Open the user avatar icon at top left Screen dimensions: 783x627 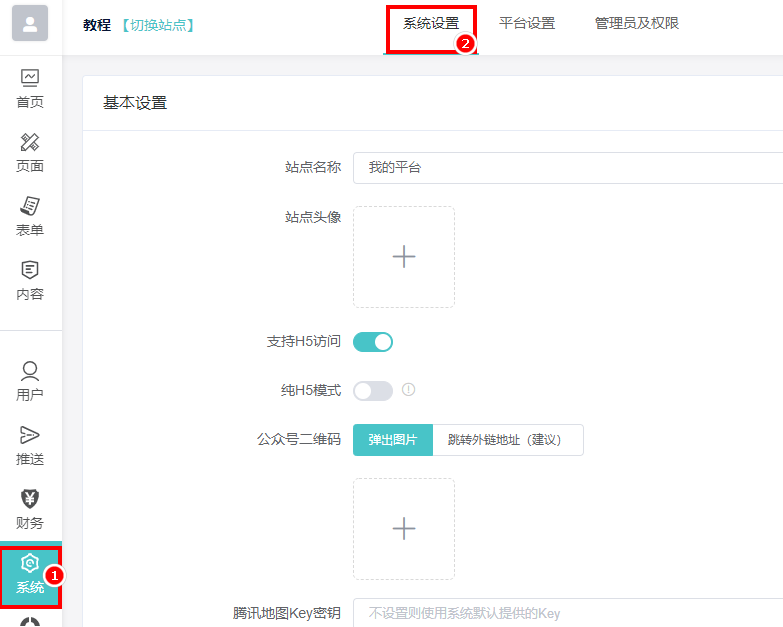coord(30,23)
